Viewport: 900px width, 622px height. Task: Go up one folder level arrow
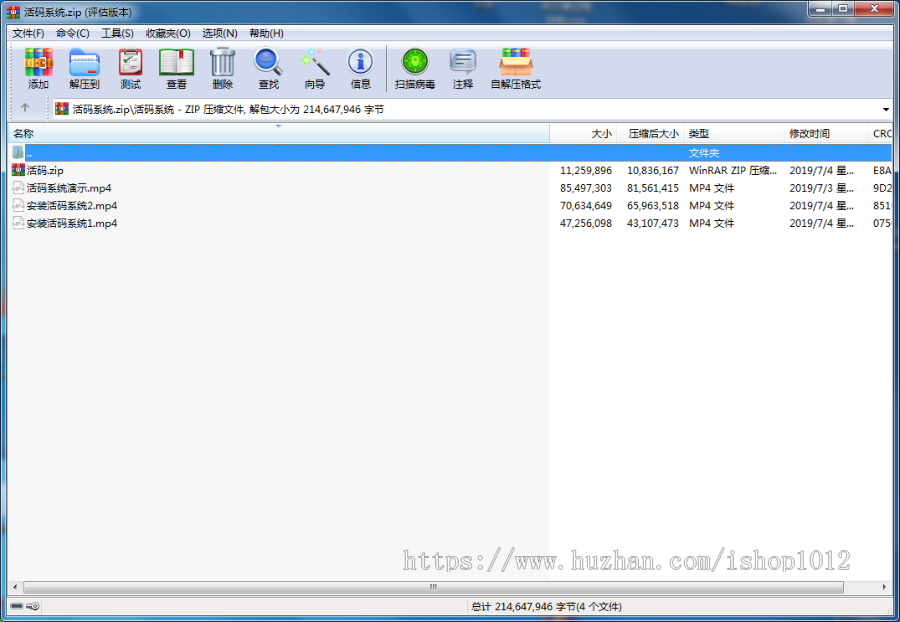25,107
